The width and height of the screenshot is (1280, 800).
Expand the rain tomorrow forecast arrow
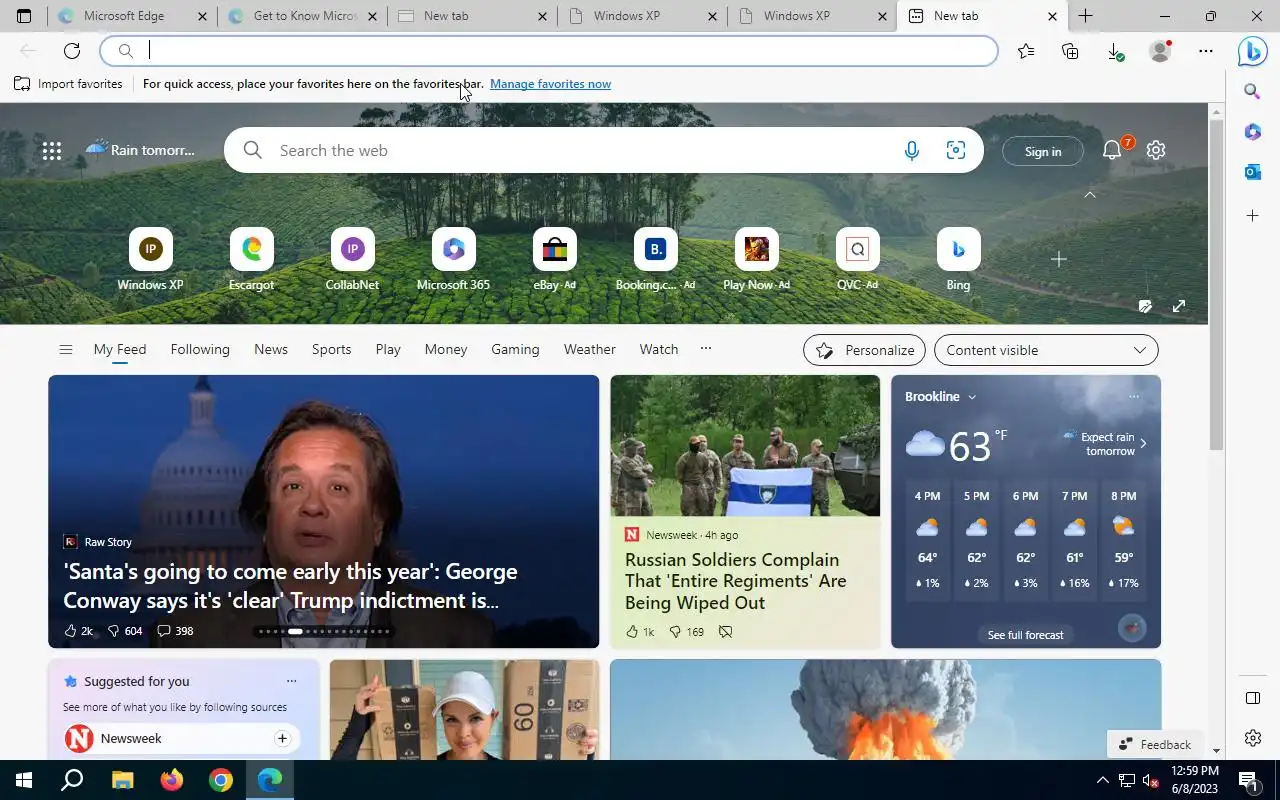click(1143, 443)
